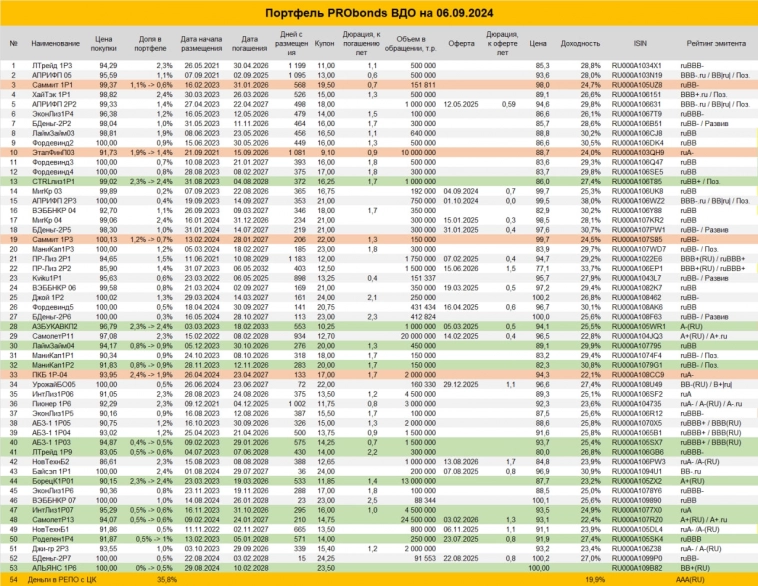Screen dimensions: 758x586
Task: Click the 'Доля в портфеле' header
Action: [x=150, y=44]
